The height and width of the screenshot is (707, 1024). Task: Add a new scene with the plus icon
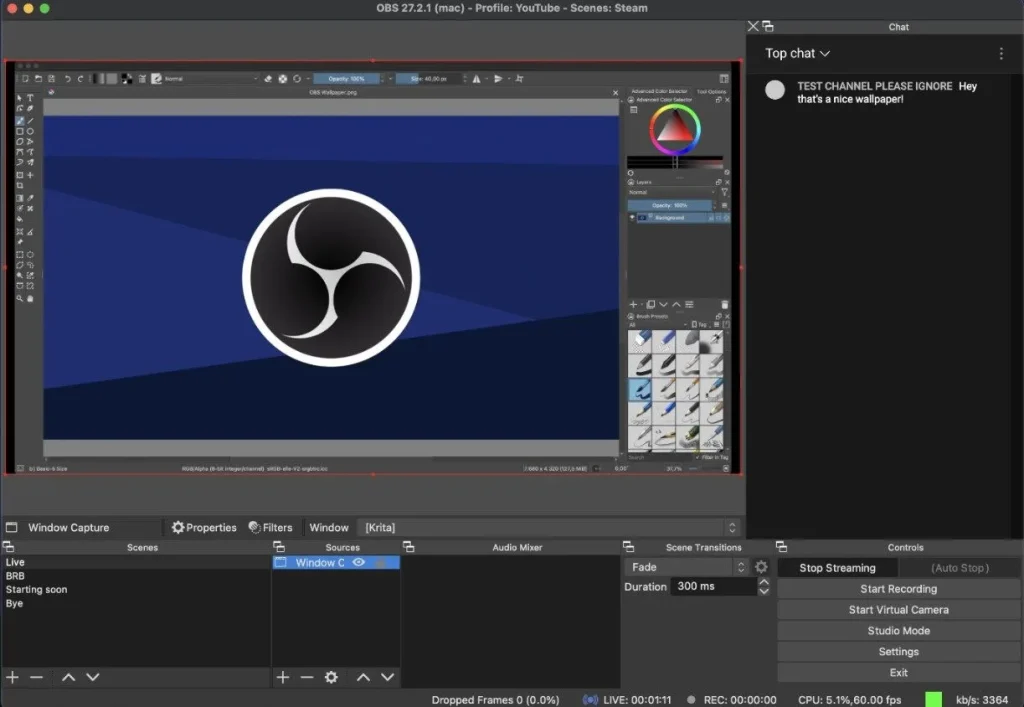click(13, 677)
